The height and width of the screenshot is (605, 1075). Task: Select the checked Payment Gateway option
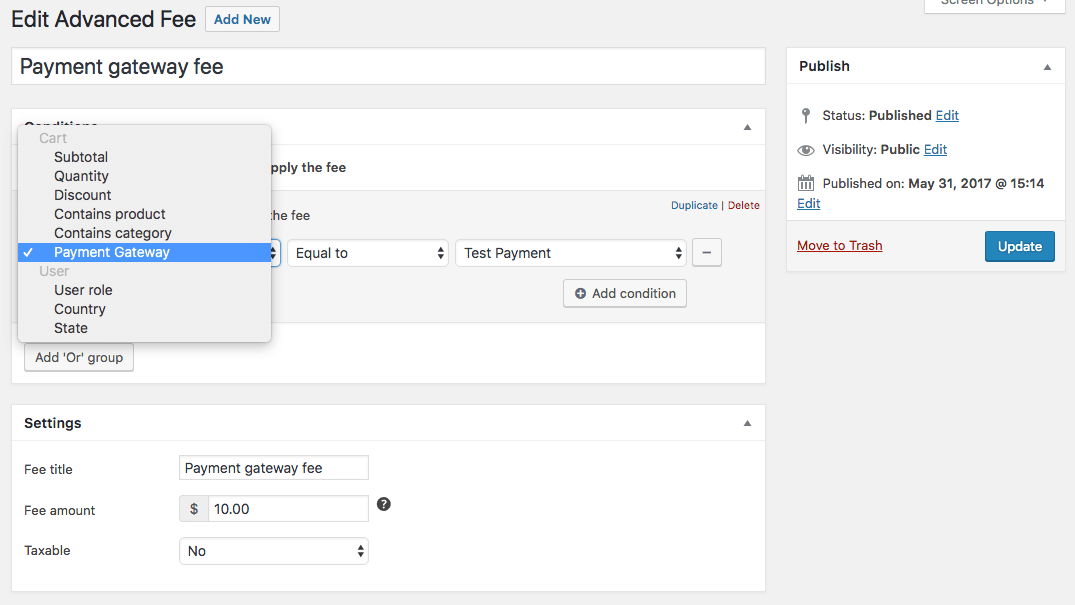[x=145, y=252]
